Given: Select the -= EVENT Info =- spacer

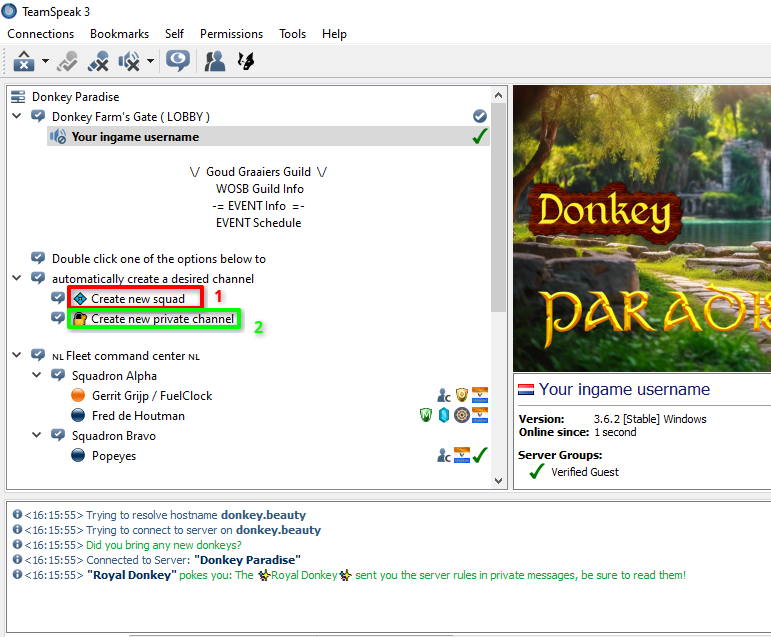Looking at the screenshot, I should pos(258,206).
